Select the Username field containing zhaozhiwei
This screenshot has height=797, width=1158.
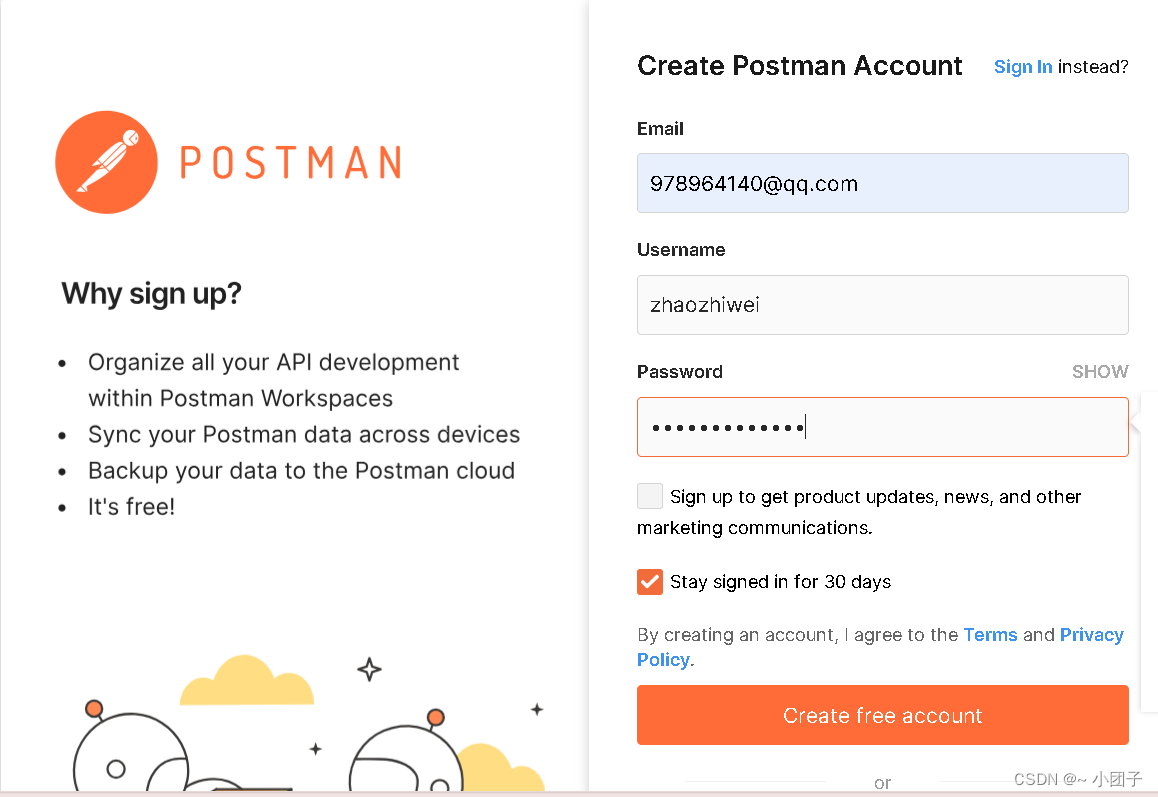883,305
